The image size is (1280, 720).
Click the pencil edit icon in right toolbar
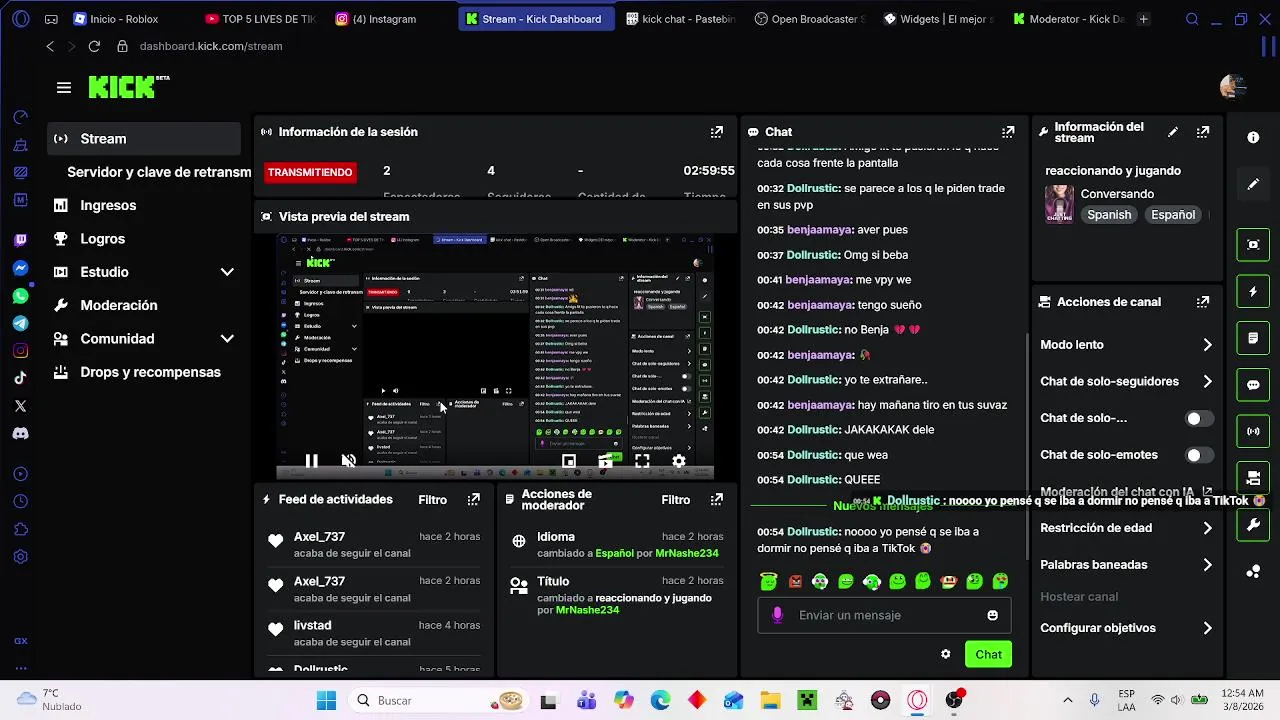1253,185
